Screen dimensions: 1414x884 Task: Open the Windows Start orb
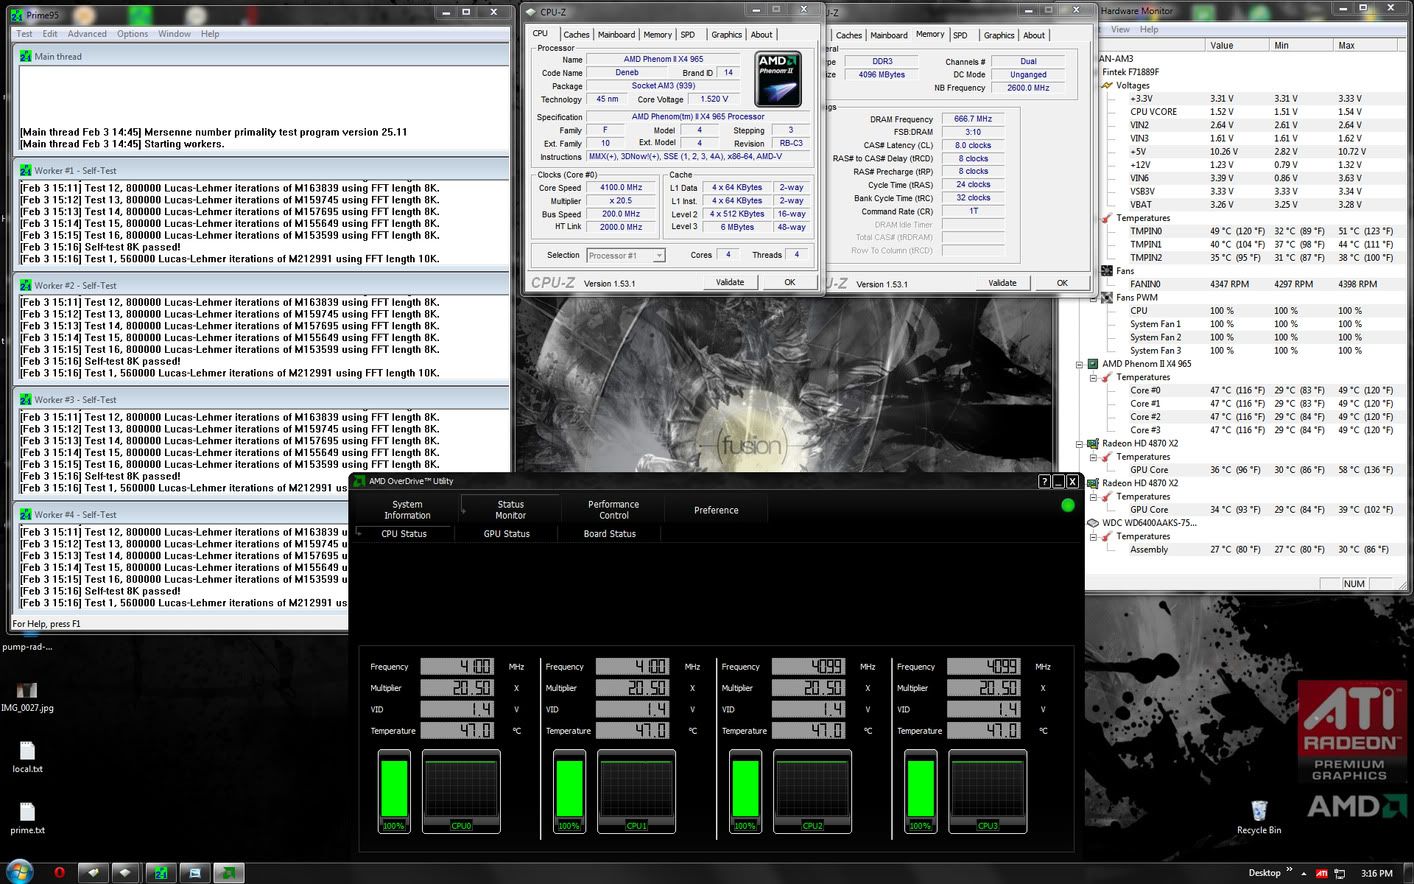[x=18, y=871]
